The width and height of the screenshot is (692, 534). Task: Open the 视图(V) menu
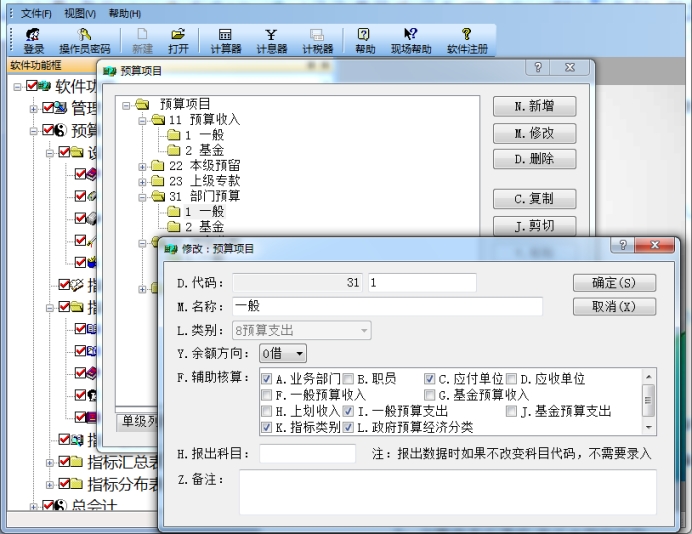click(80, 14)
